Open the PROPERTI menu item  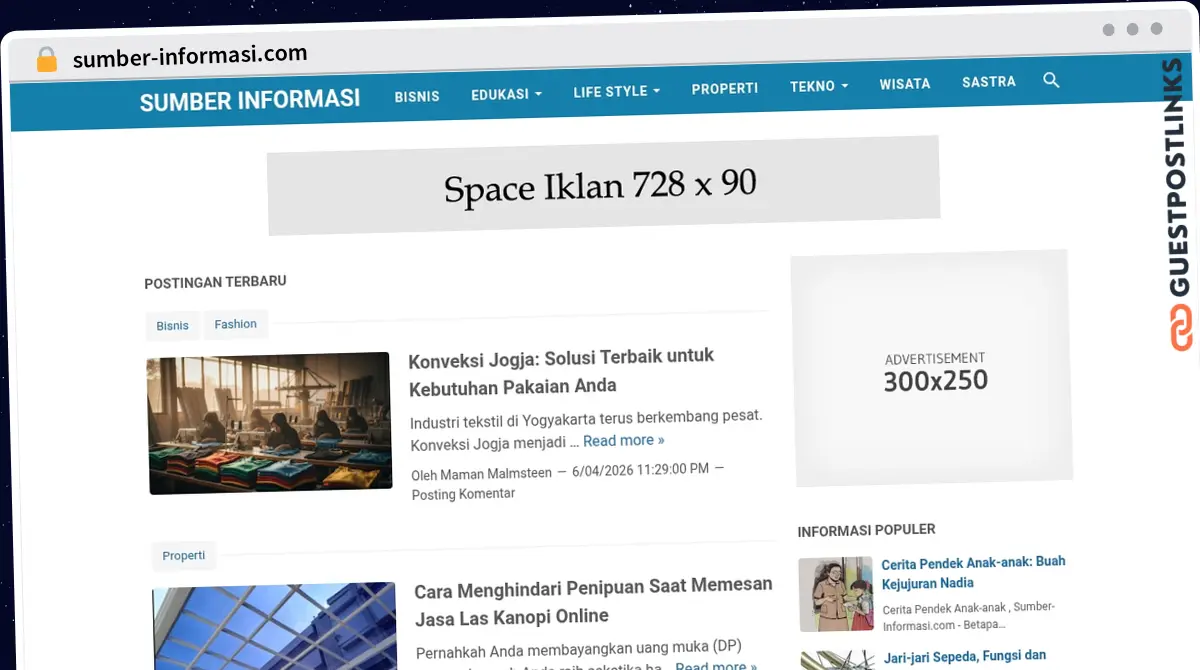(725, 89)
